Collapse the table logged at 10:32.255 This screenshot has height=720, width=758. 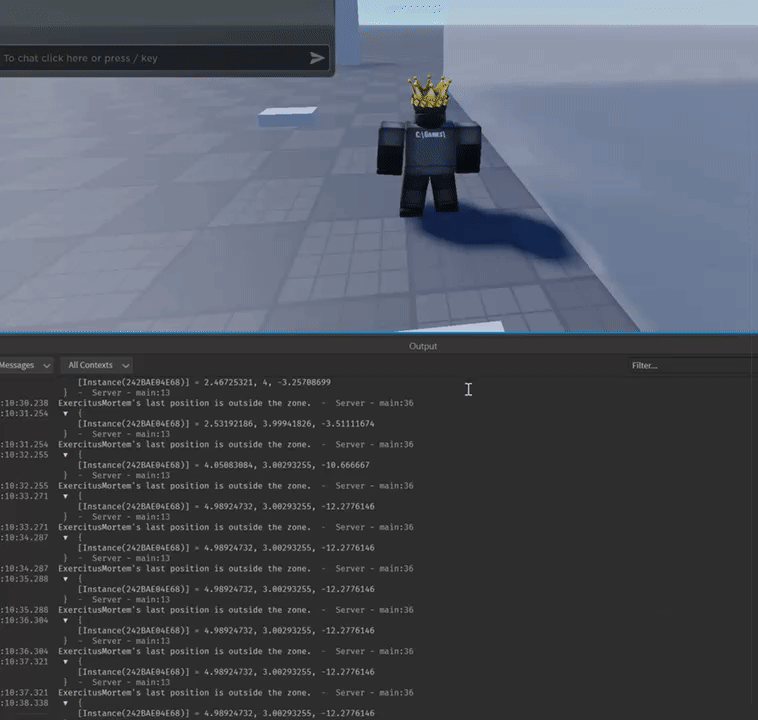(x=65, y=455)
